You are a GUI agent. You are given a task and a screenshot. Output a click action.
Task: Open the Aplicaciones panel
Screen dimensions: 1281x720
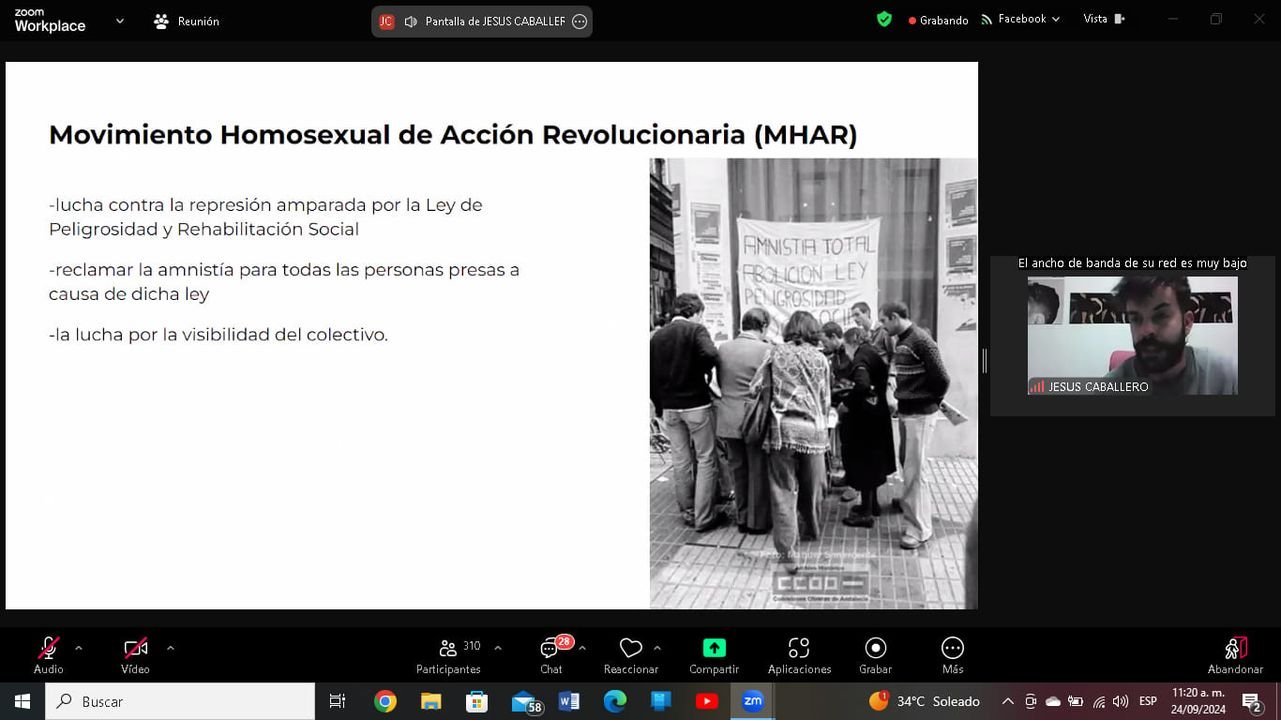[x=799, y=655]
